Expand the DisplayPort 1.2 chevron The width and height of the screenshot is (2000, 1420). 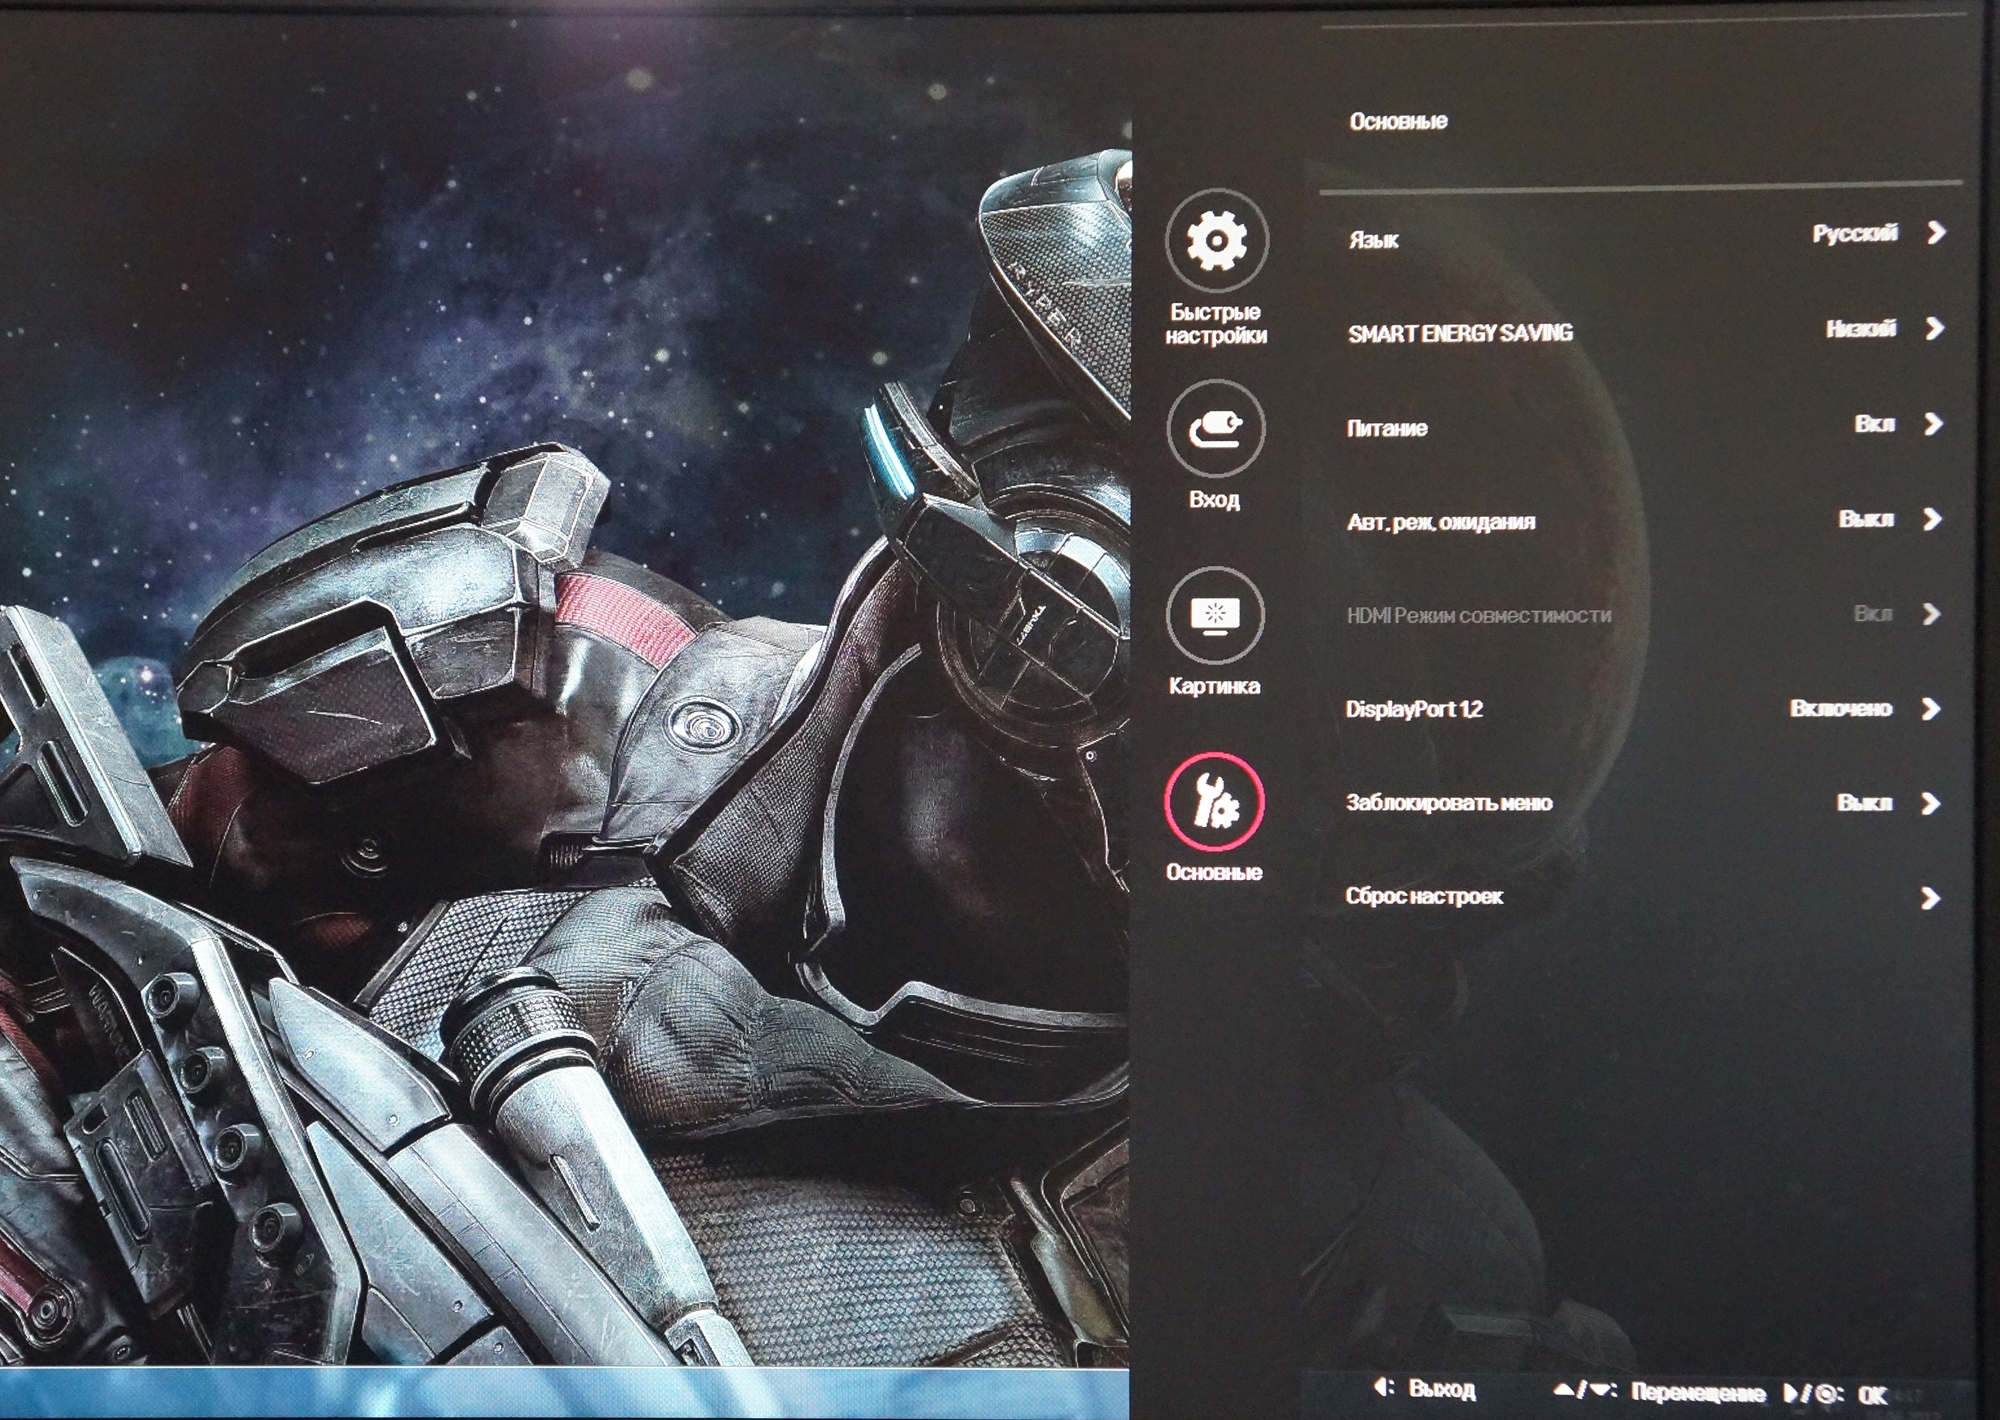coord(1931,709)
